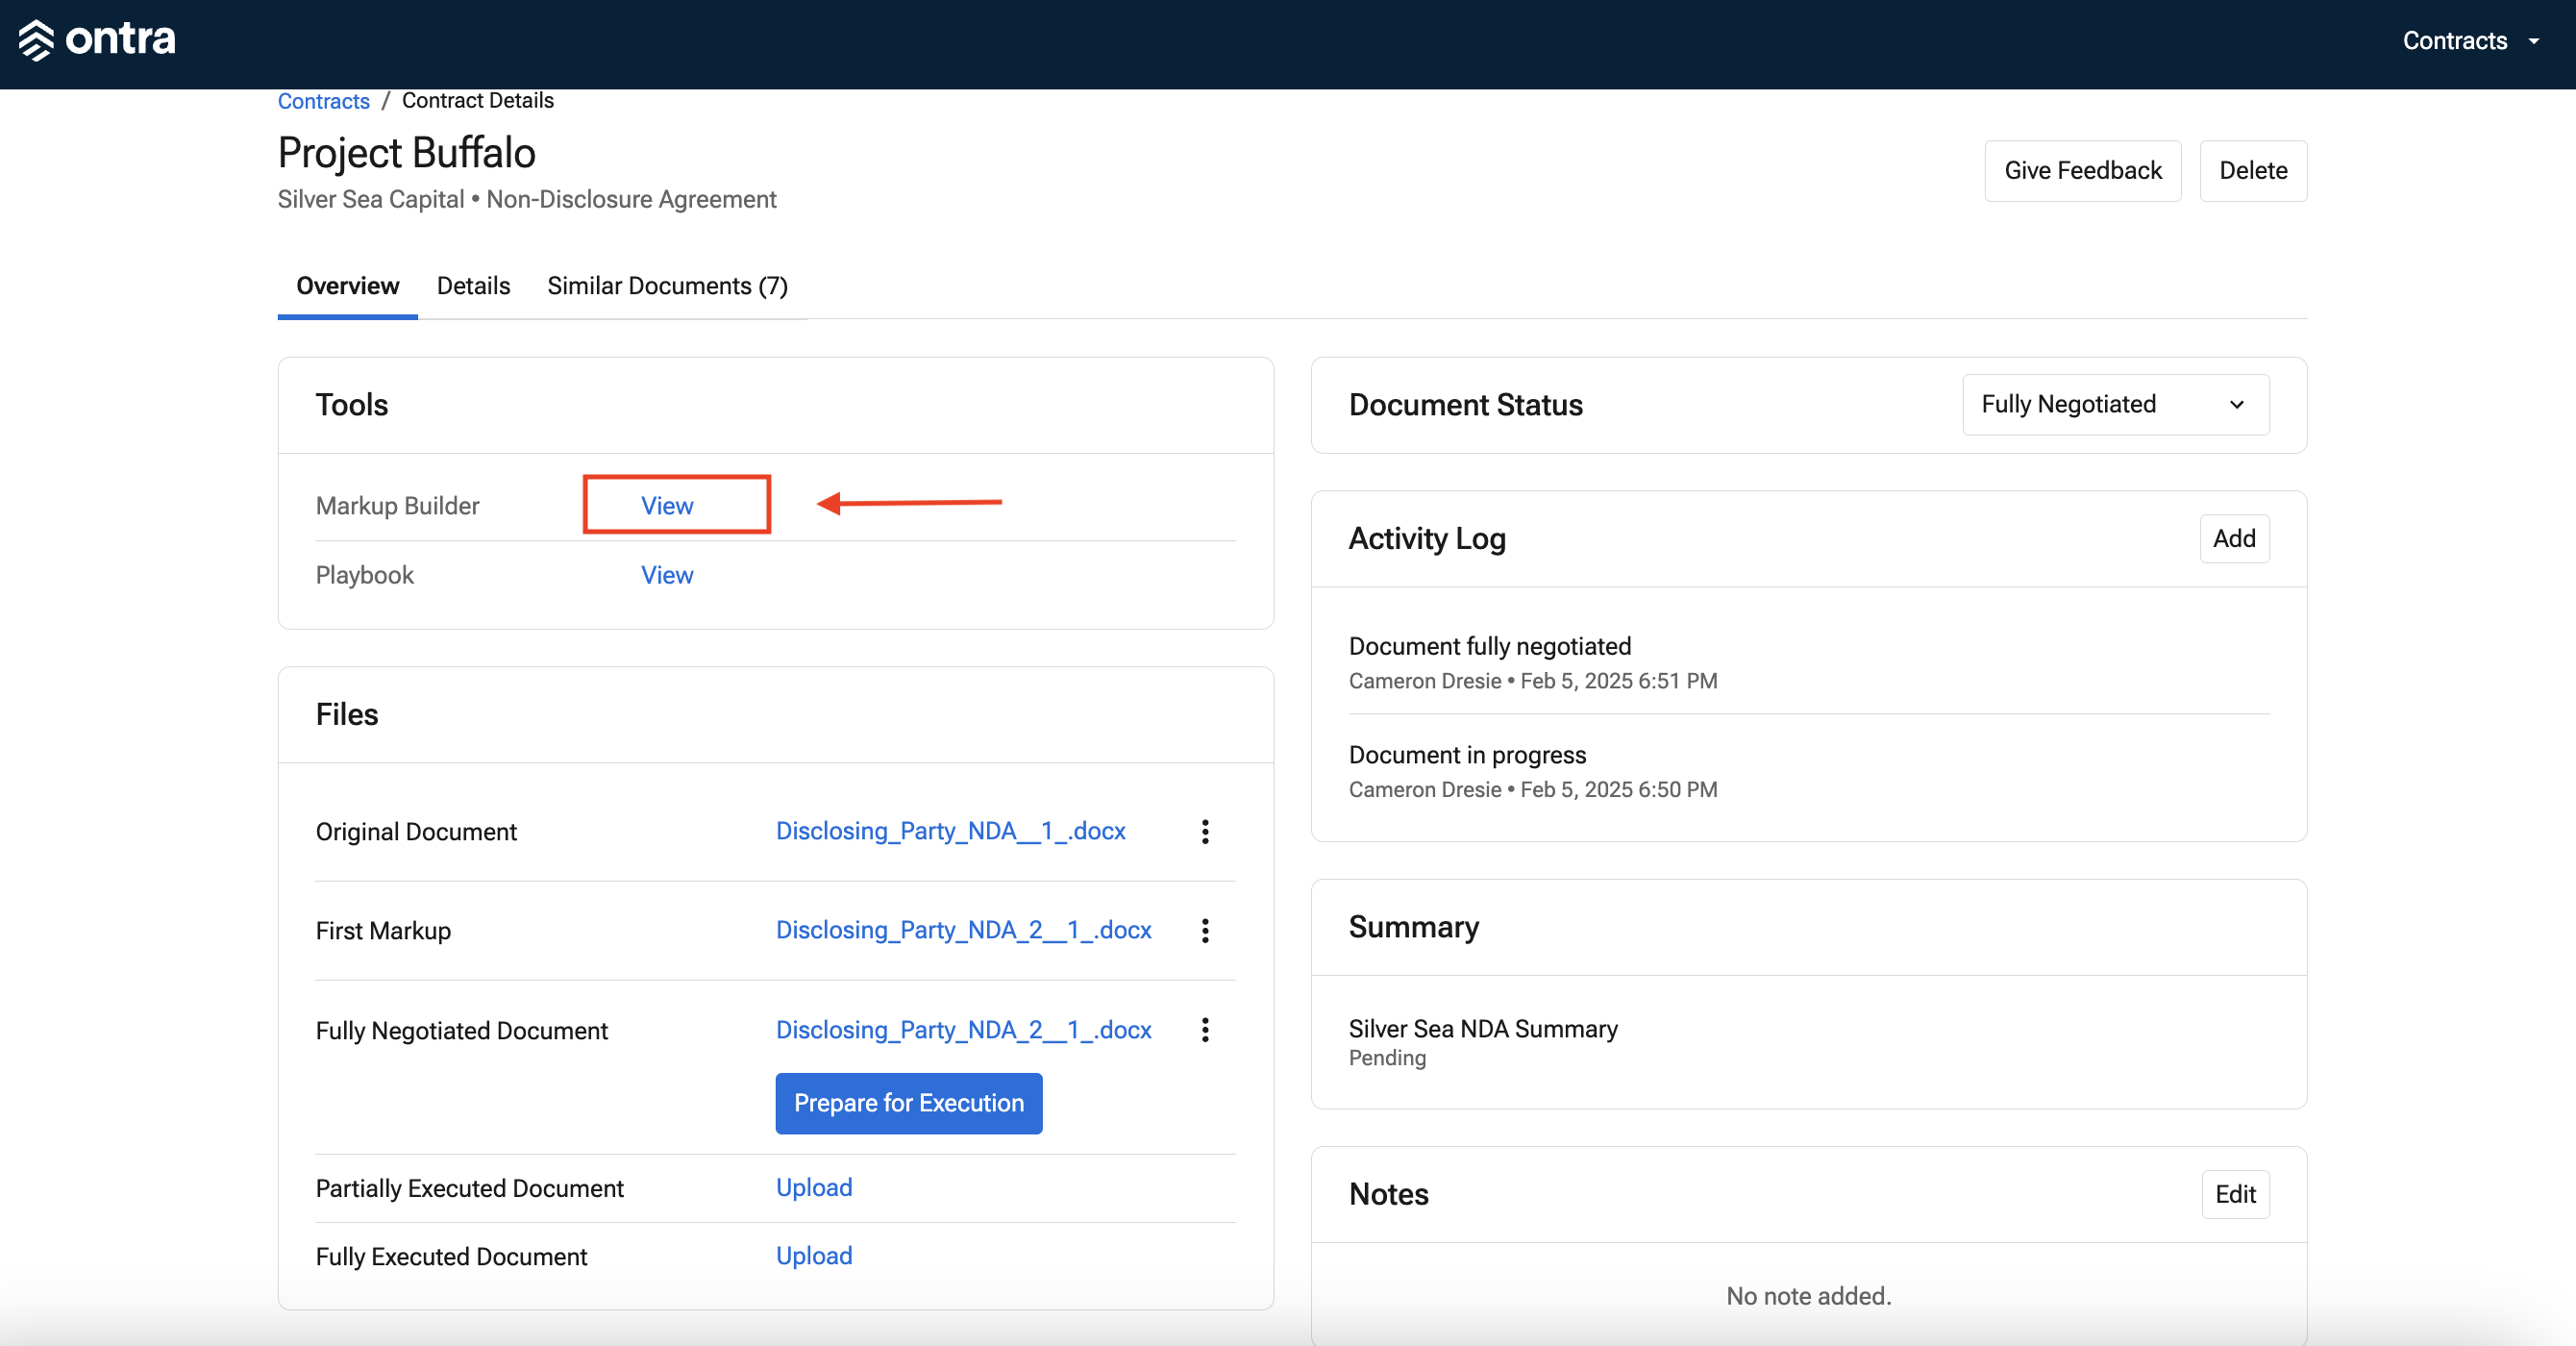Open the Similar Documents (7) tab
The image size is (2576, 1346).
pyautogui.click(x=667, y=286)
